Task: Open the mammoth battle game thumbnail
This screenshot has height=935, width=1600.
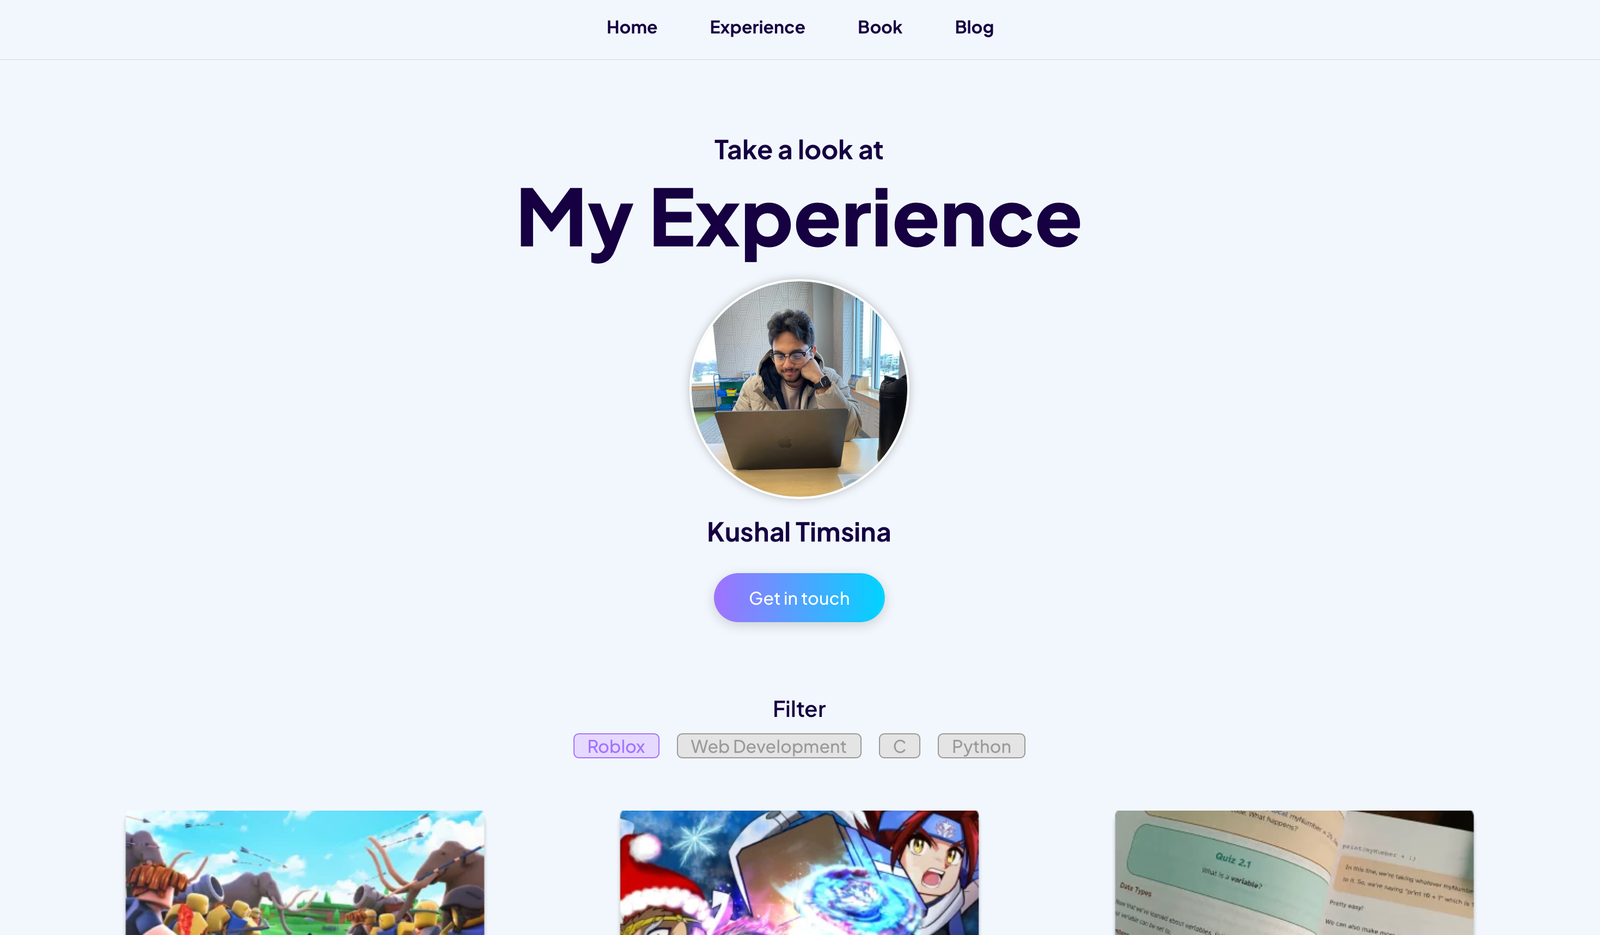Action: [305, 873]
